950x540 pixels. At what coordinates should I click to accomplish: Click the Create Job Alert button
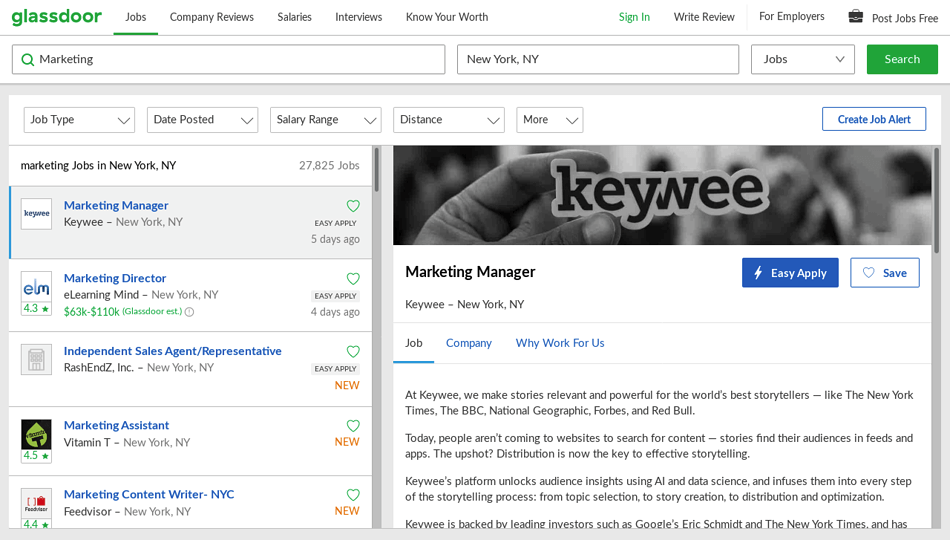click(x=874, y=119)
